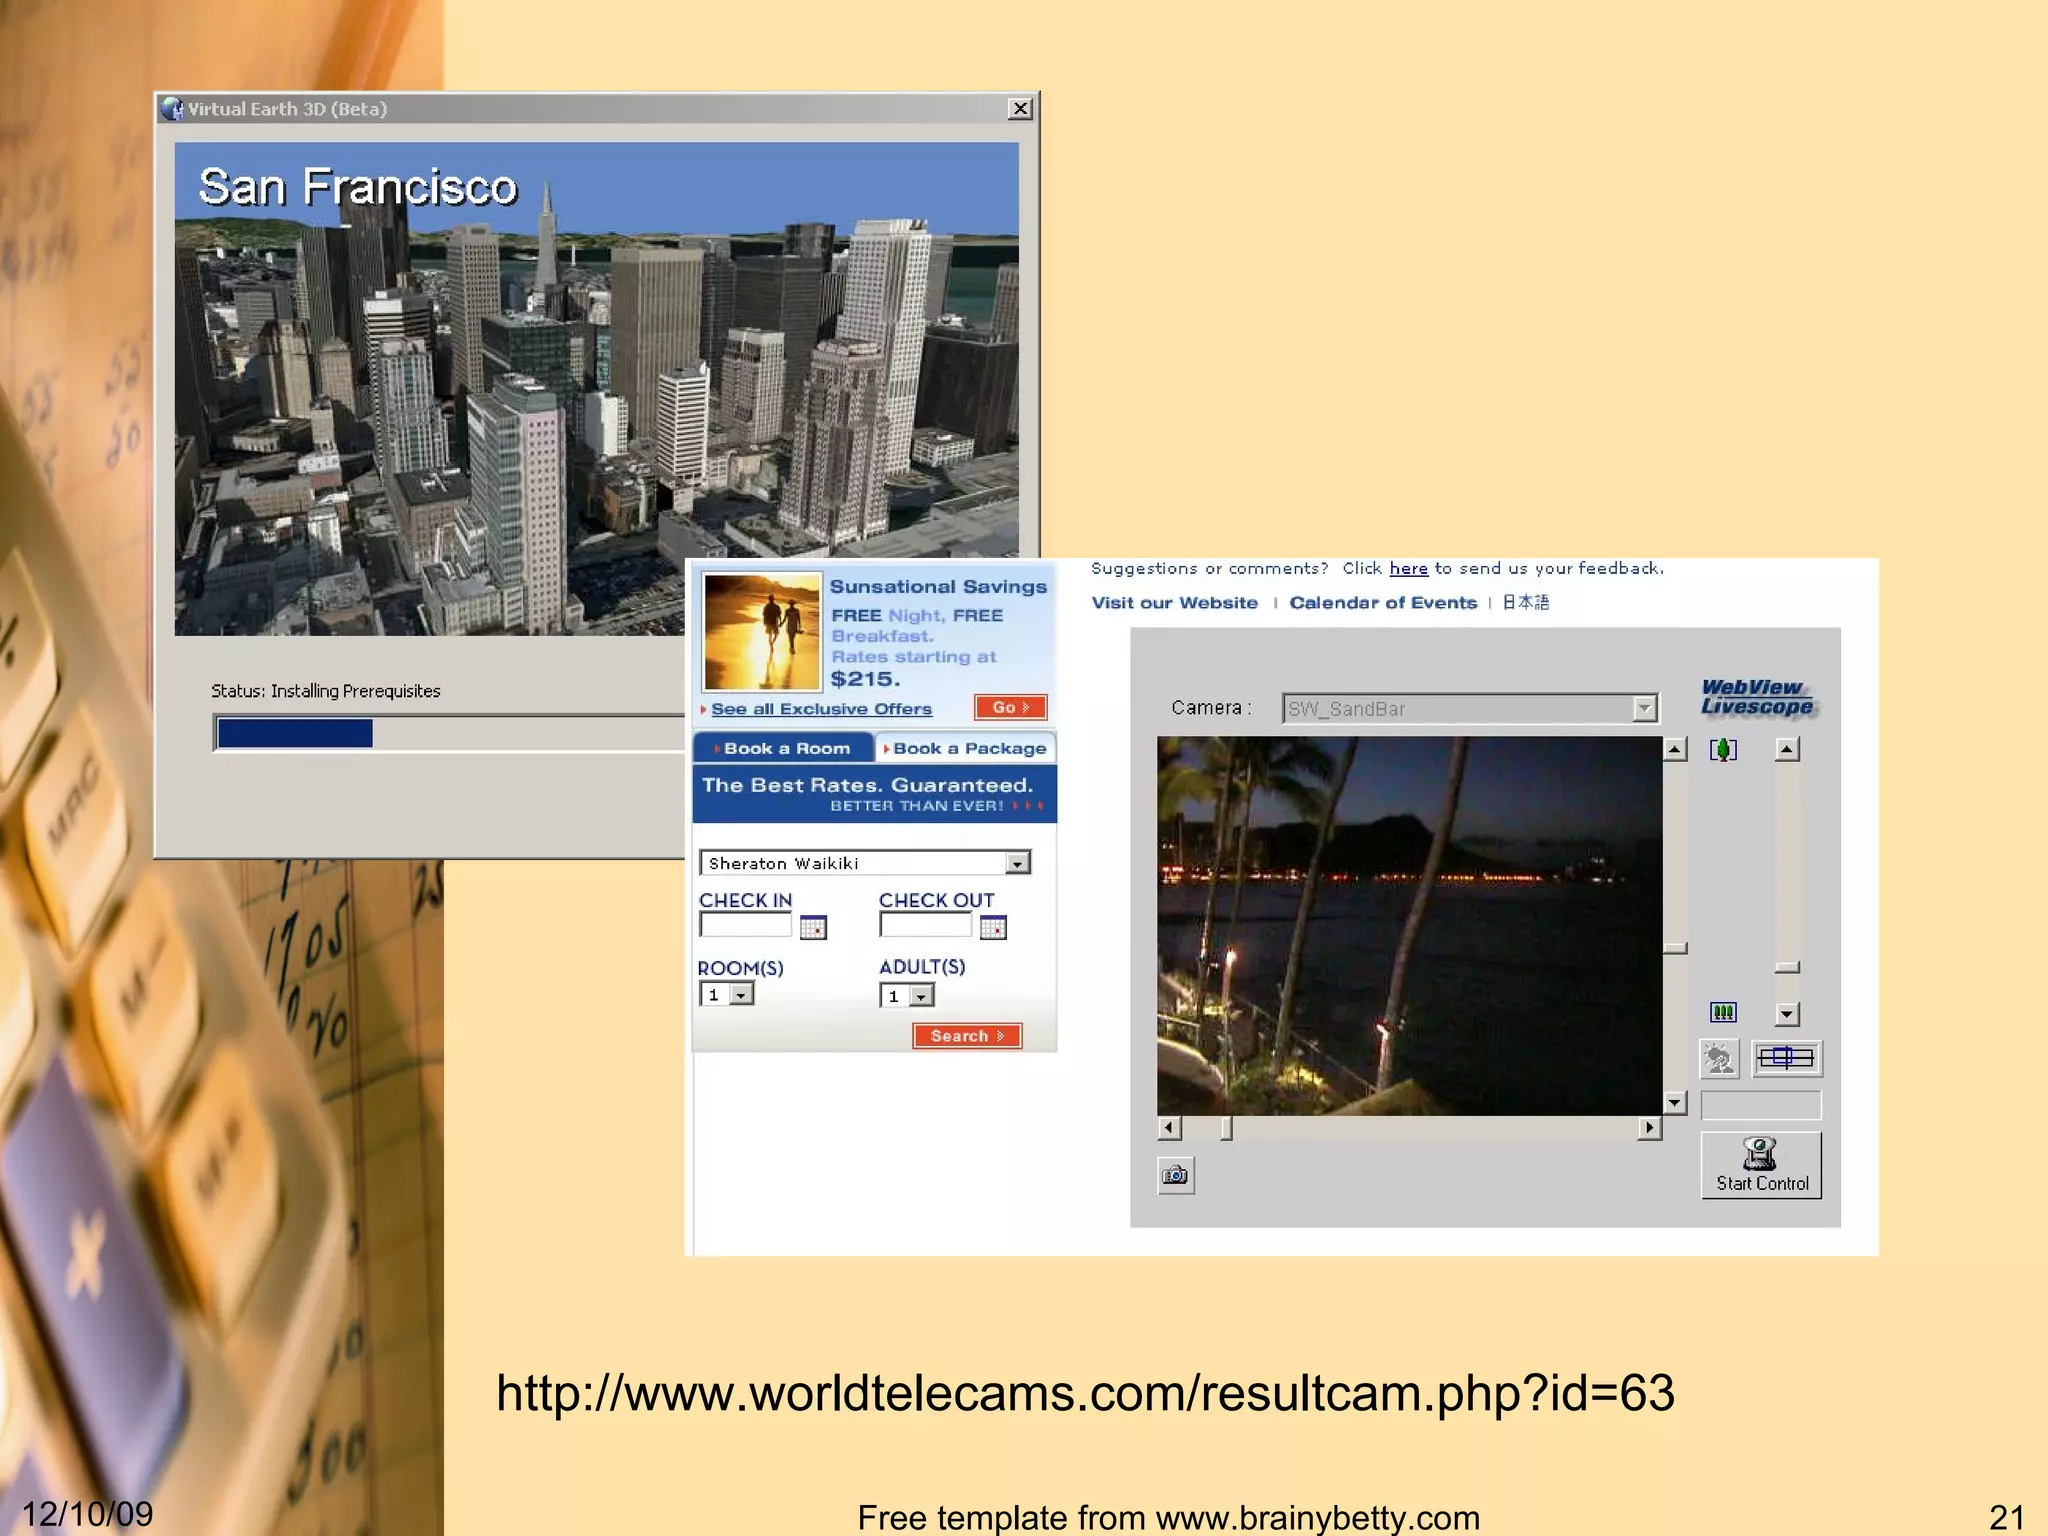Click 'Status: Installing Prerequisites' text
This screenshot has height=1536, width=2048.
(x=325, y=691)
